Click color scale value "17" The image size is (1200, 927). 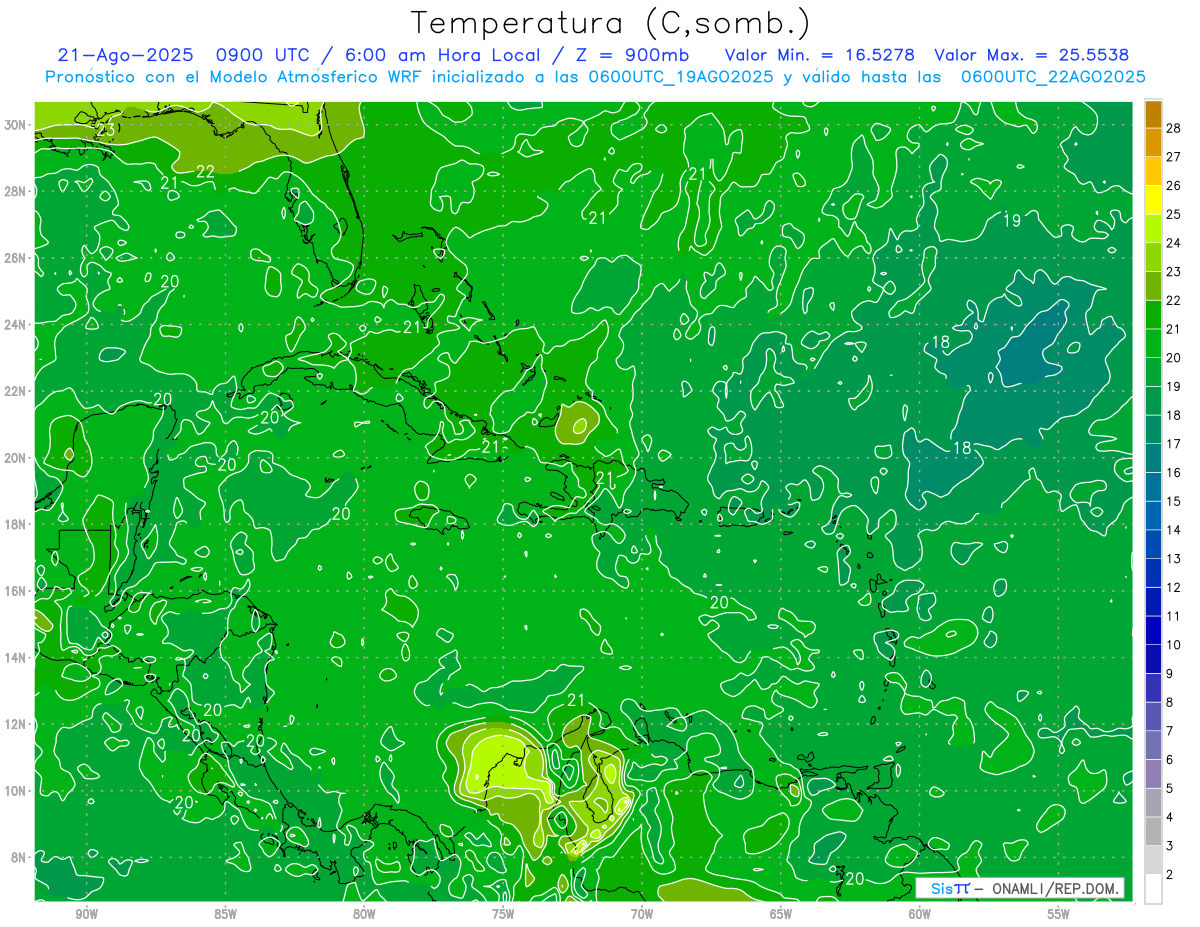click(1174, 444)
